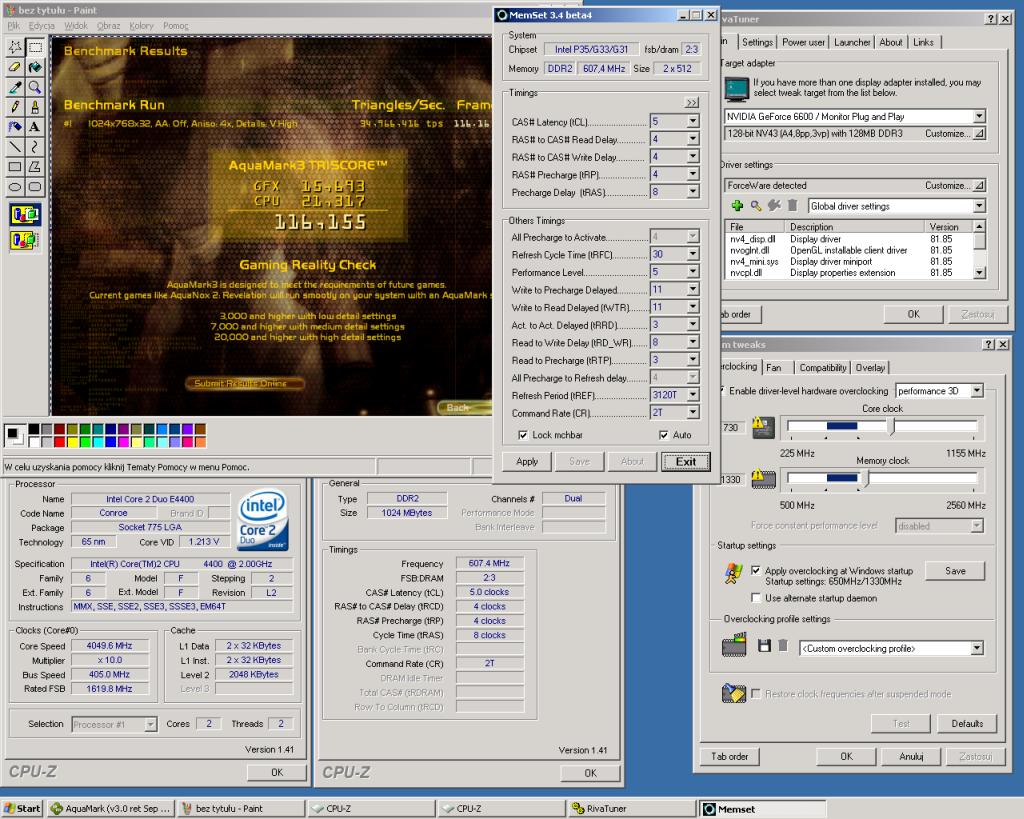This screenshot has width=1024, height=819.
Task: Click the Defaults button in tweaks window
Action: [x=967, y=724]
